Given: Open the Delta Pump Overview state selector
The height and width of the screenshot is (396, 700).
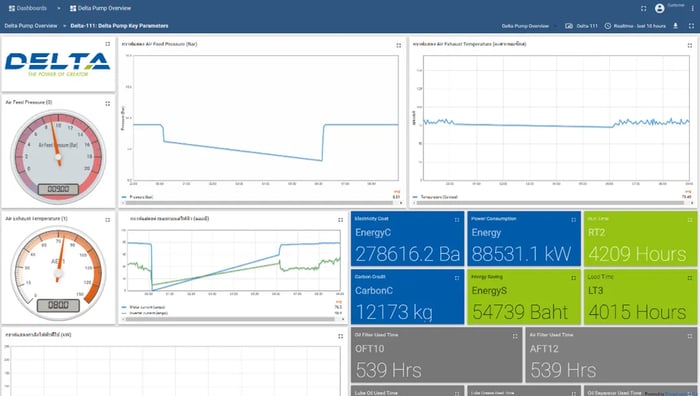Looking at the screenshot, I should (525, 26).
